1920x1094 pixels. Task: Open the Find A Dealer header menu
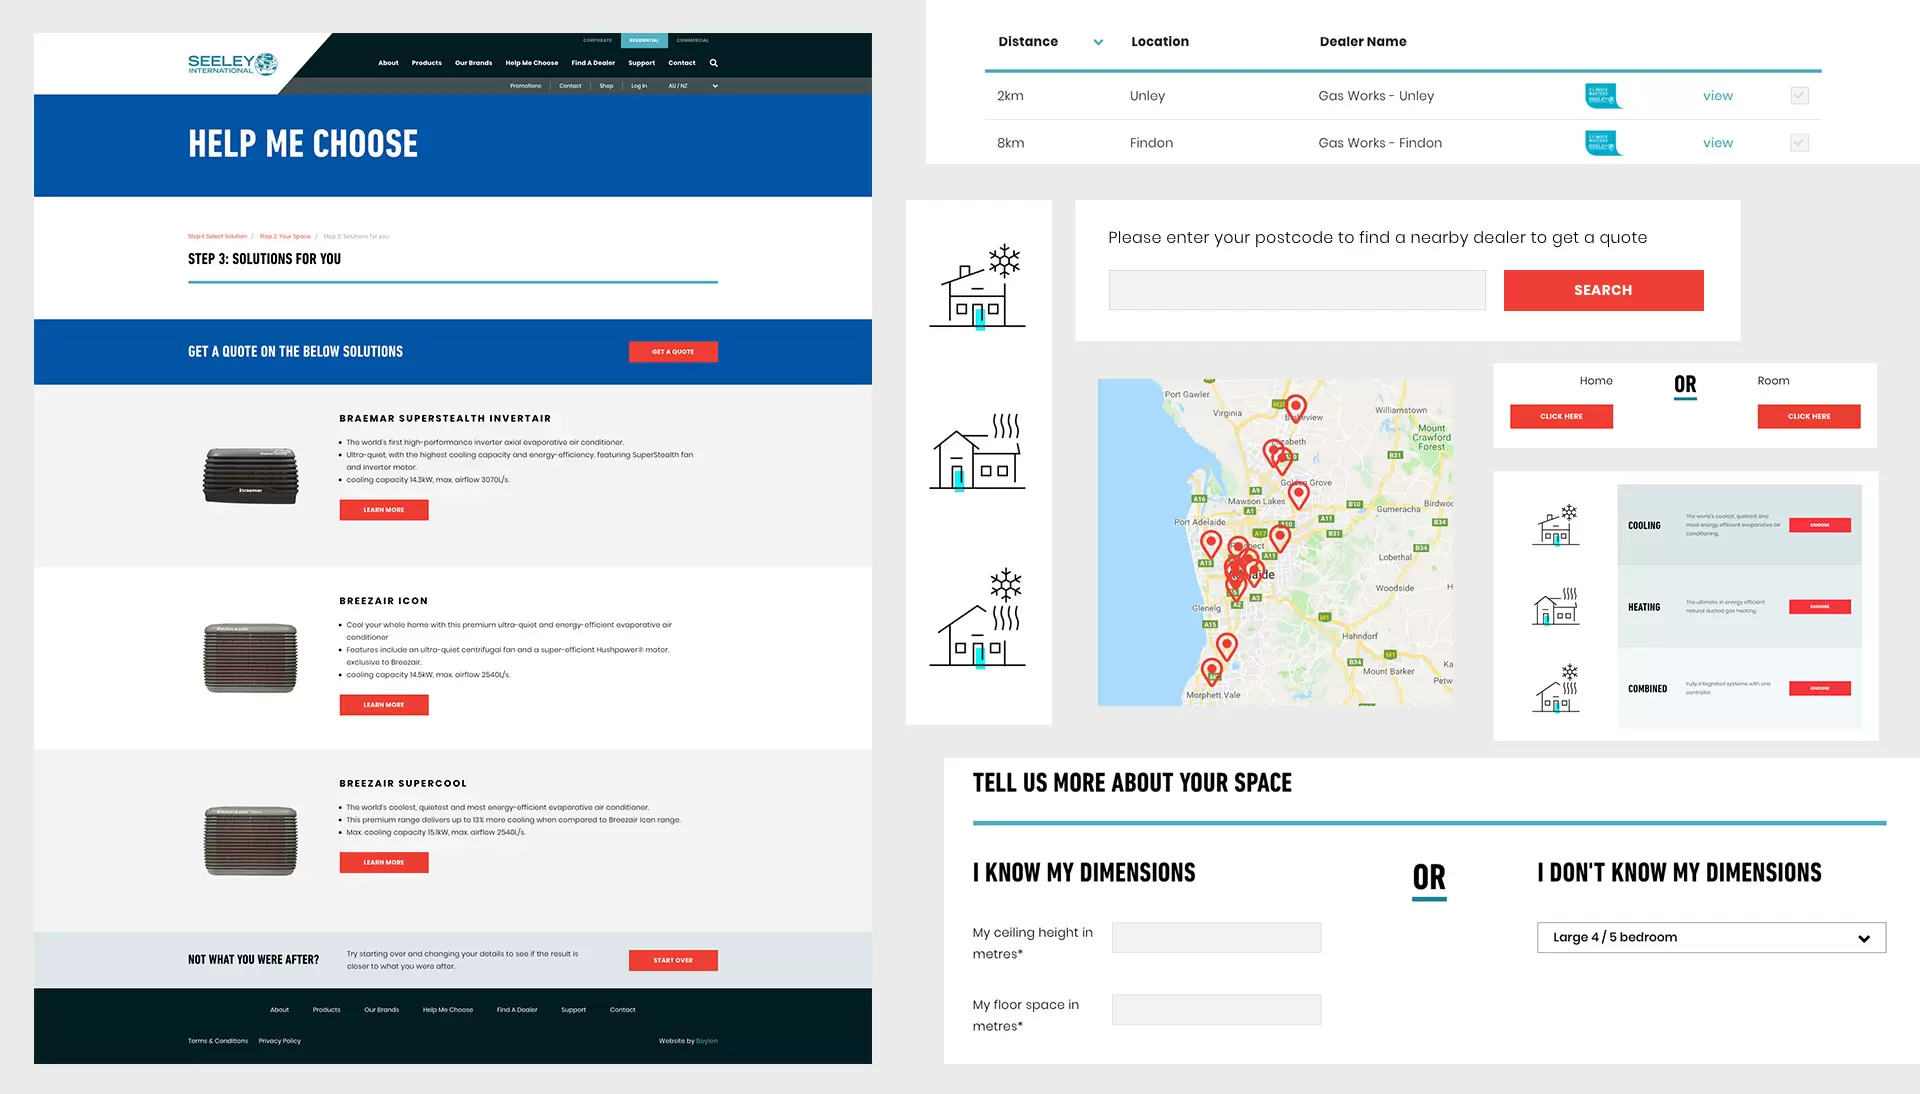tap(593, 63)
